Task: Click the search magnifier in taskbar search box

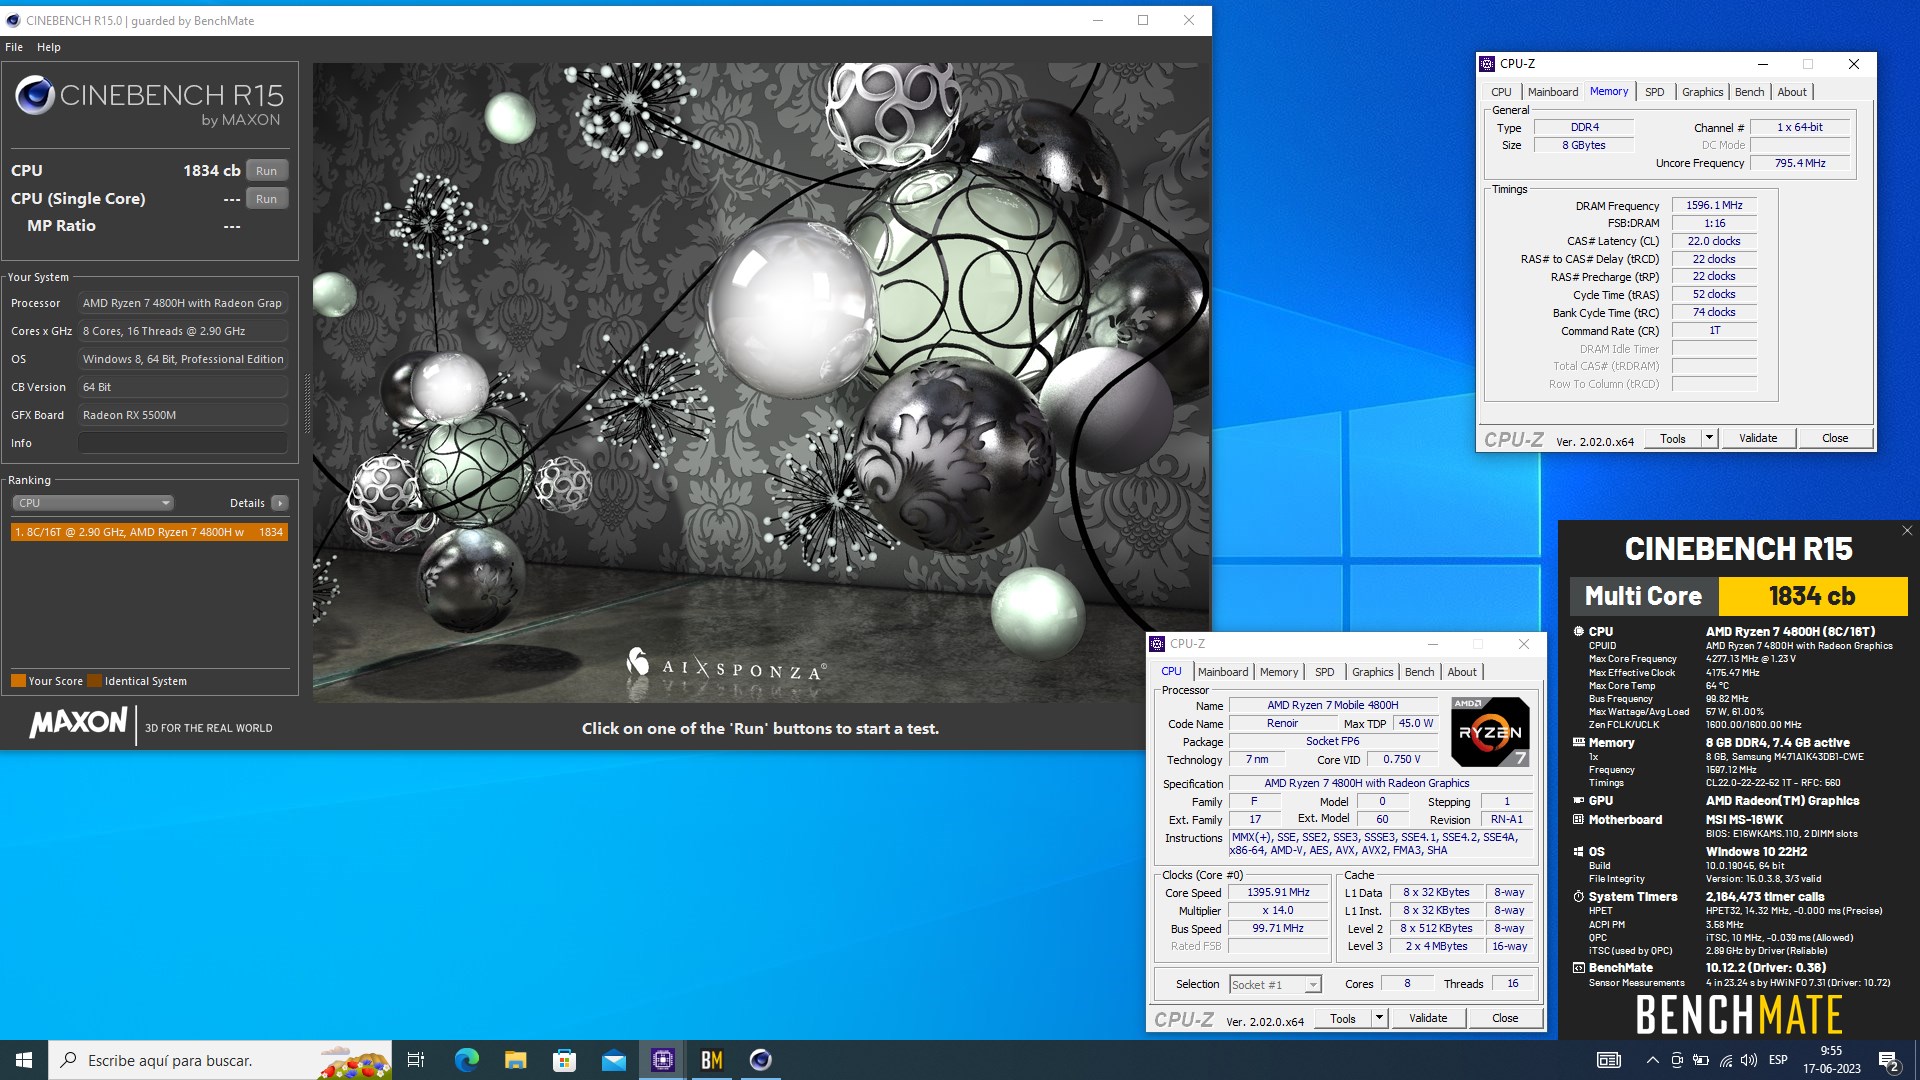Action: pos(68,1060)
